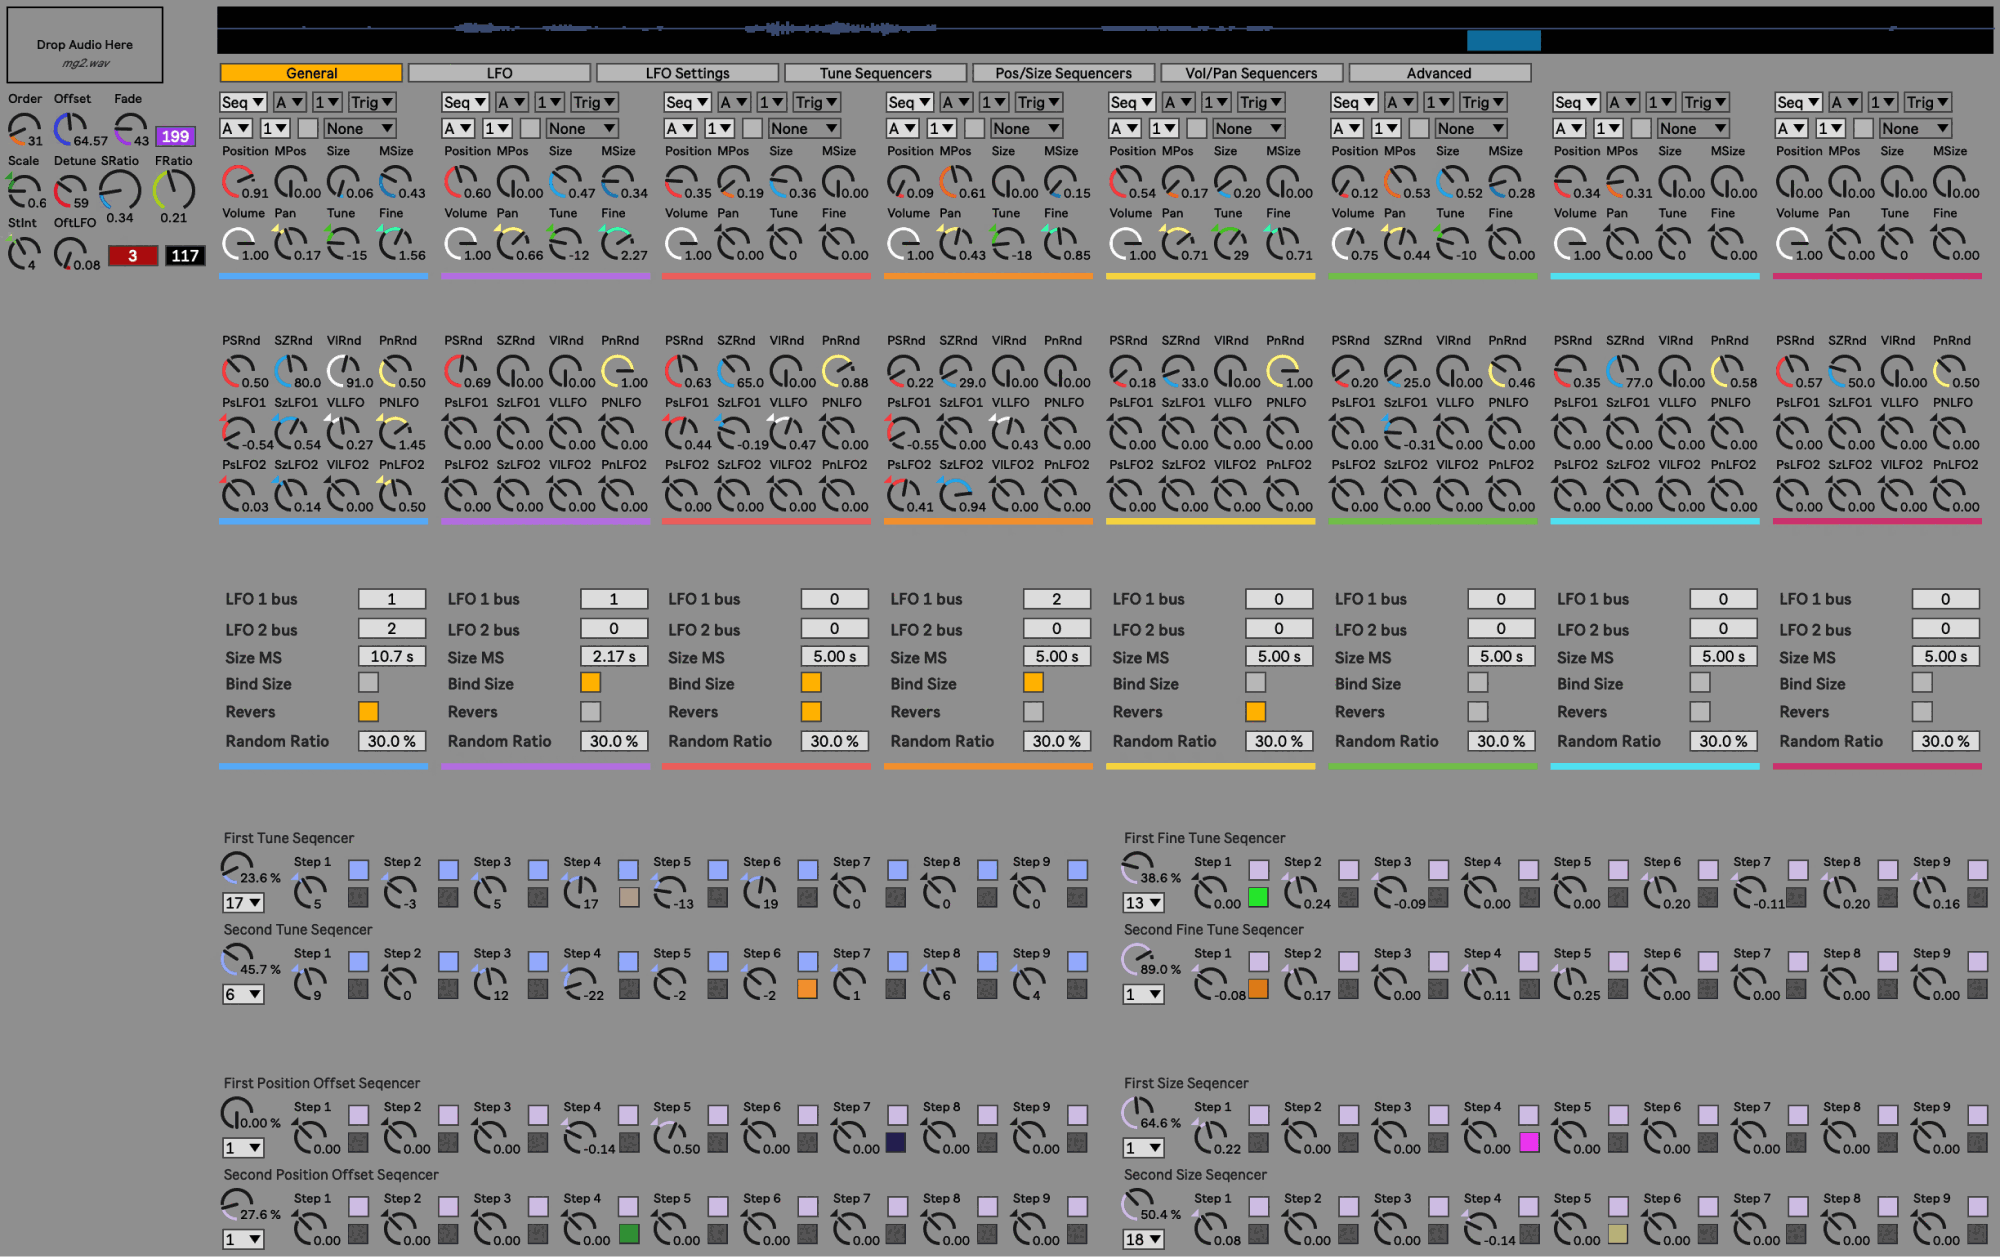Edit the Size MS field showing 10.7 s
2000x1257 pixels.
click(392, 656)
